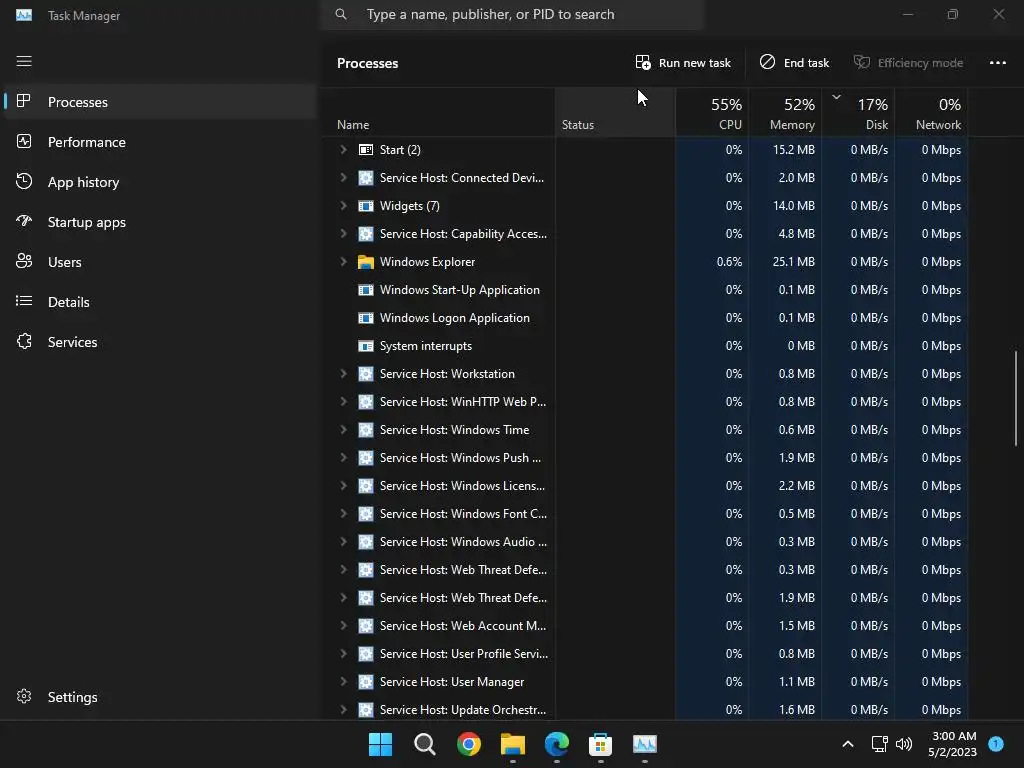Click the volume speaker tray icon
The width and height of the screenshot is (1024, 768).
[x=904, y=744]
